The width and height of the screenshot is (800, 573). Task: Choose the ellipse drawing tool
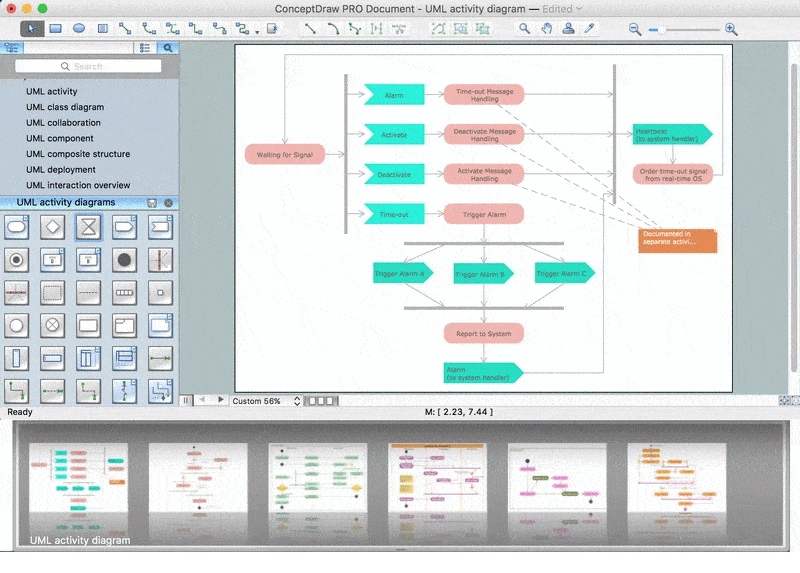point(79,29)
